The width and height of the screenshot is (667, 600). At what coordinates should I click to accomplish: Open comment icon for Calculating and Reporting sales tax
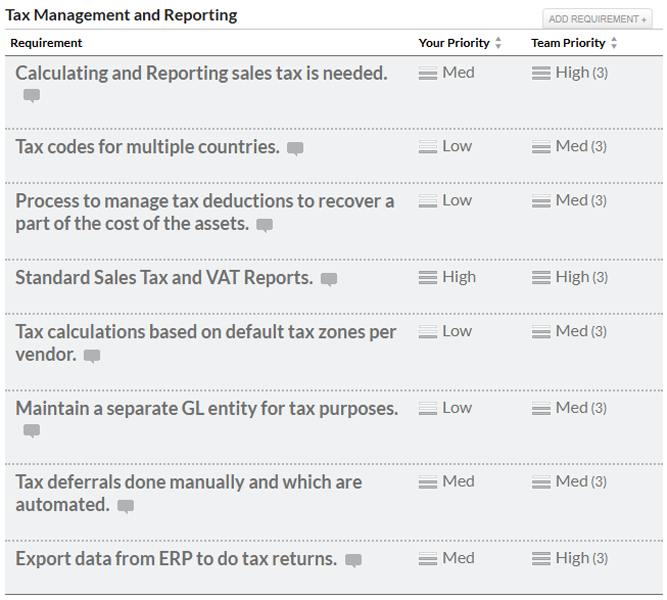[32, 96]
